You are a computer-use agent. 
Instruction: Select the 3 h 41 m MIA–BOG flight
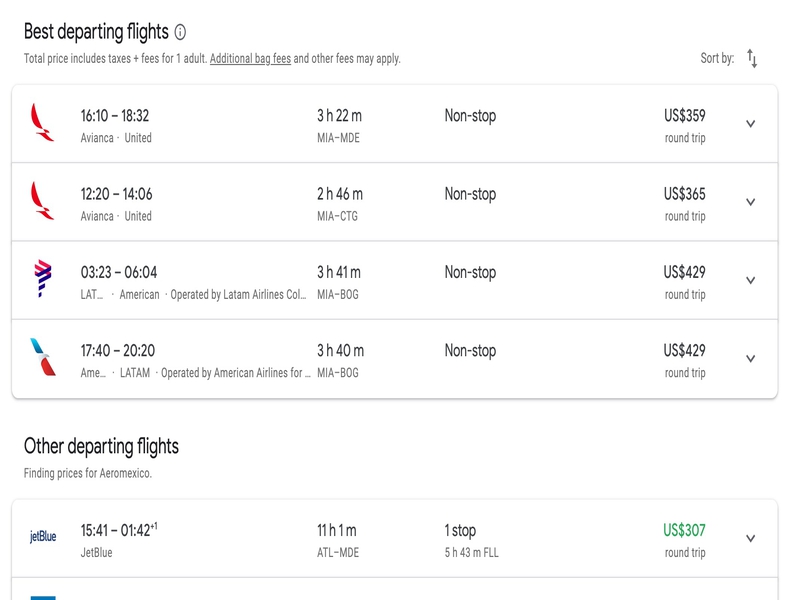click(395, 280)
